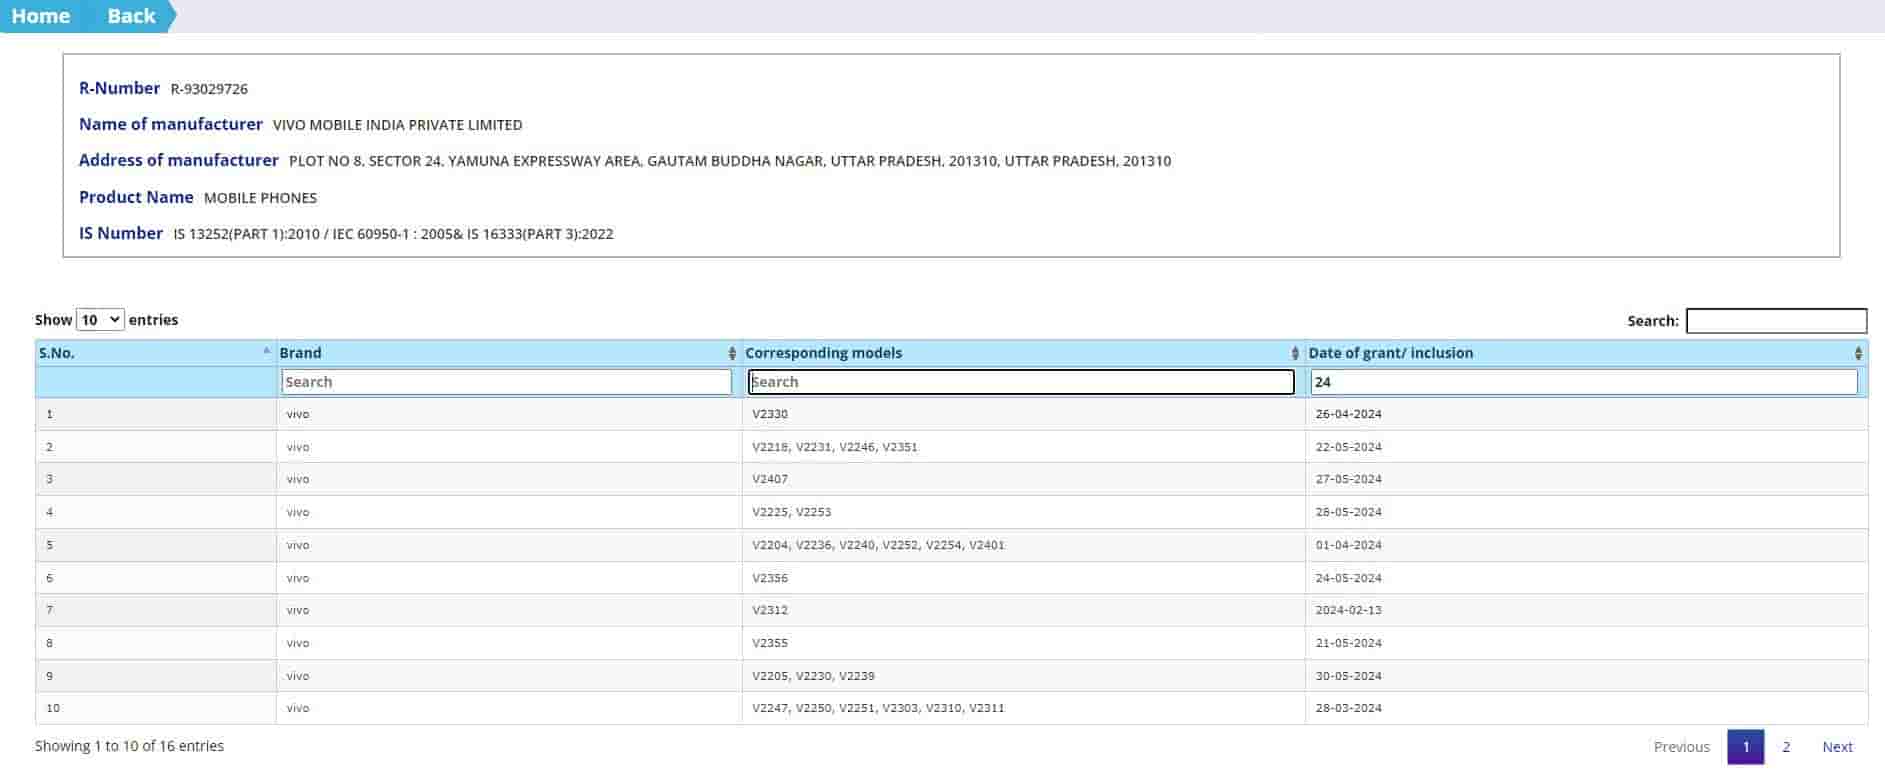Click Previous pagination link
Screen dimensions: 1885x780
(1681, 747)
